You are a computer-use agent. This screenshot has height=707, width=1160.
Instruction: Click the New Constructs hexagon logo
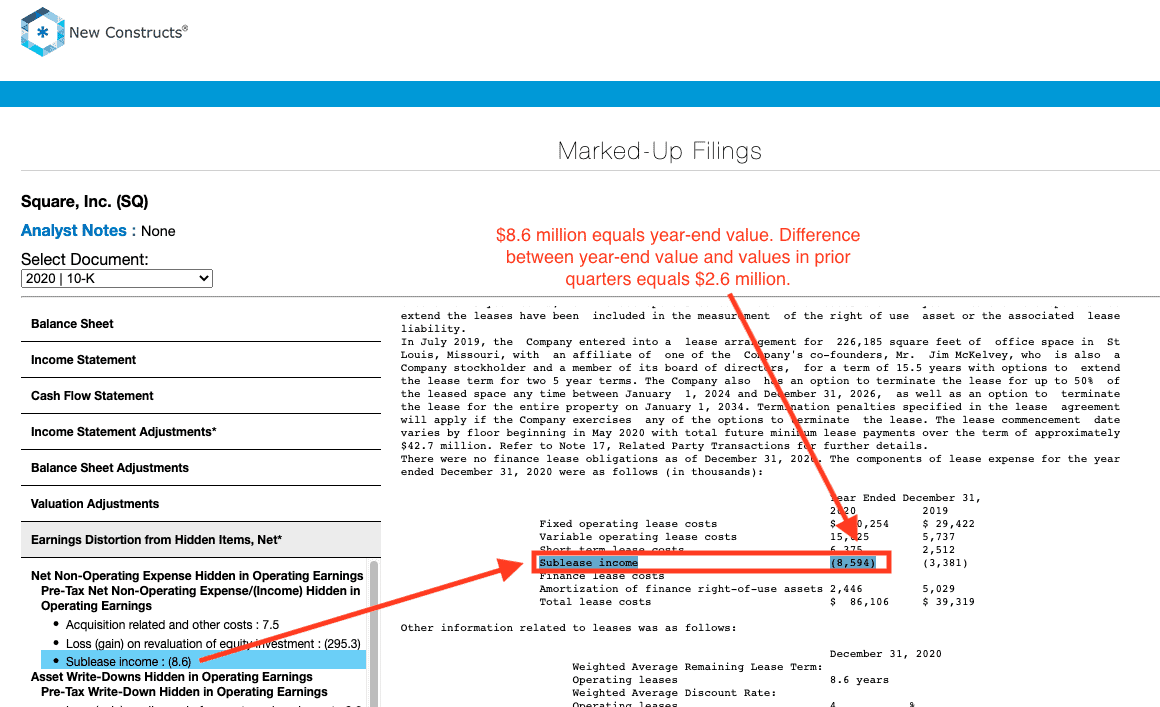click(42, 32)
